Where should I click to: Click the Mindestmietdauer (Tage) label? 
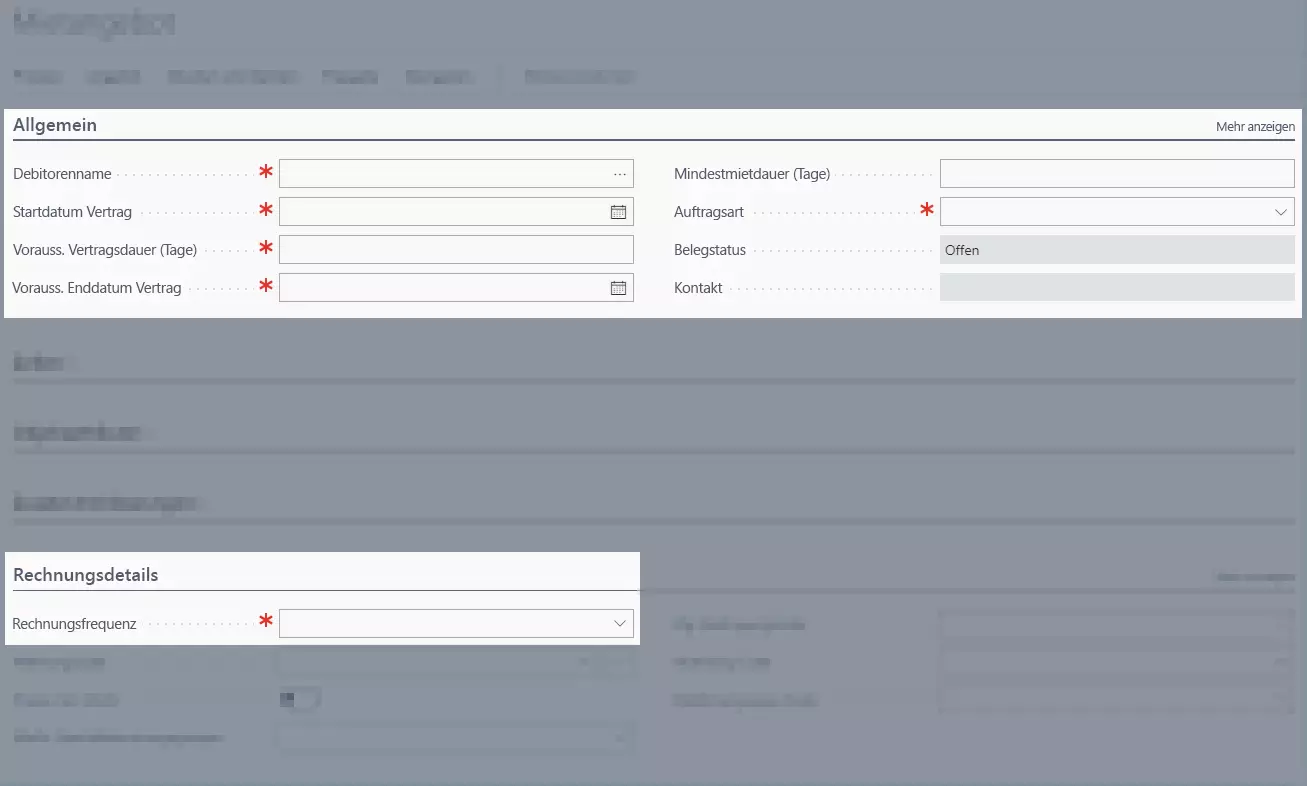(752, 174)
